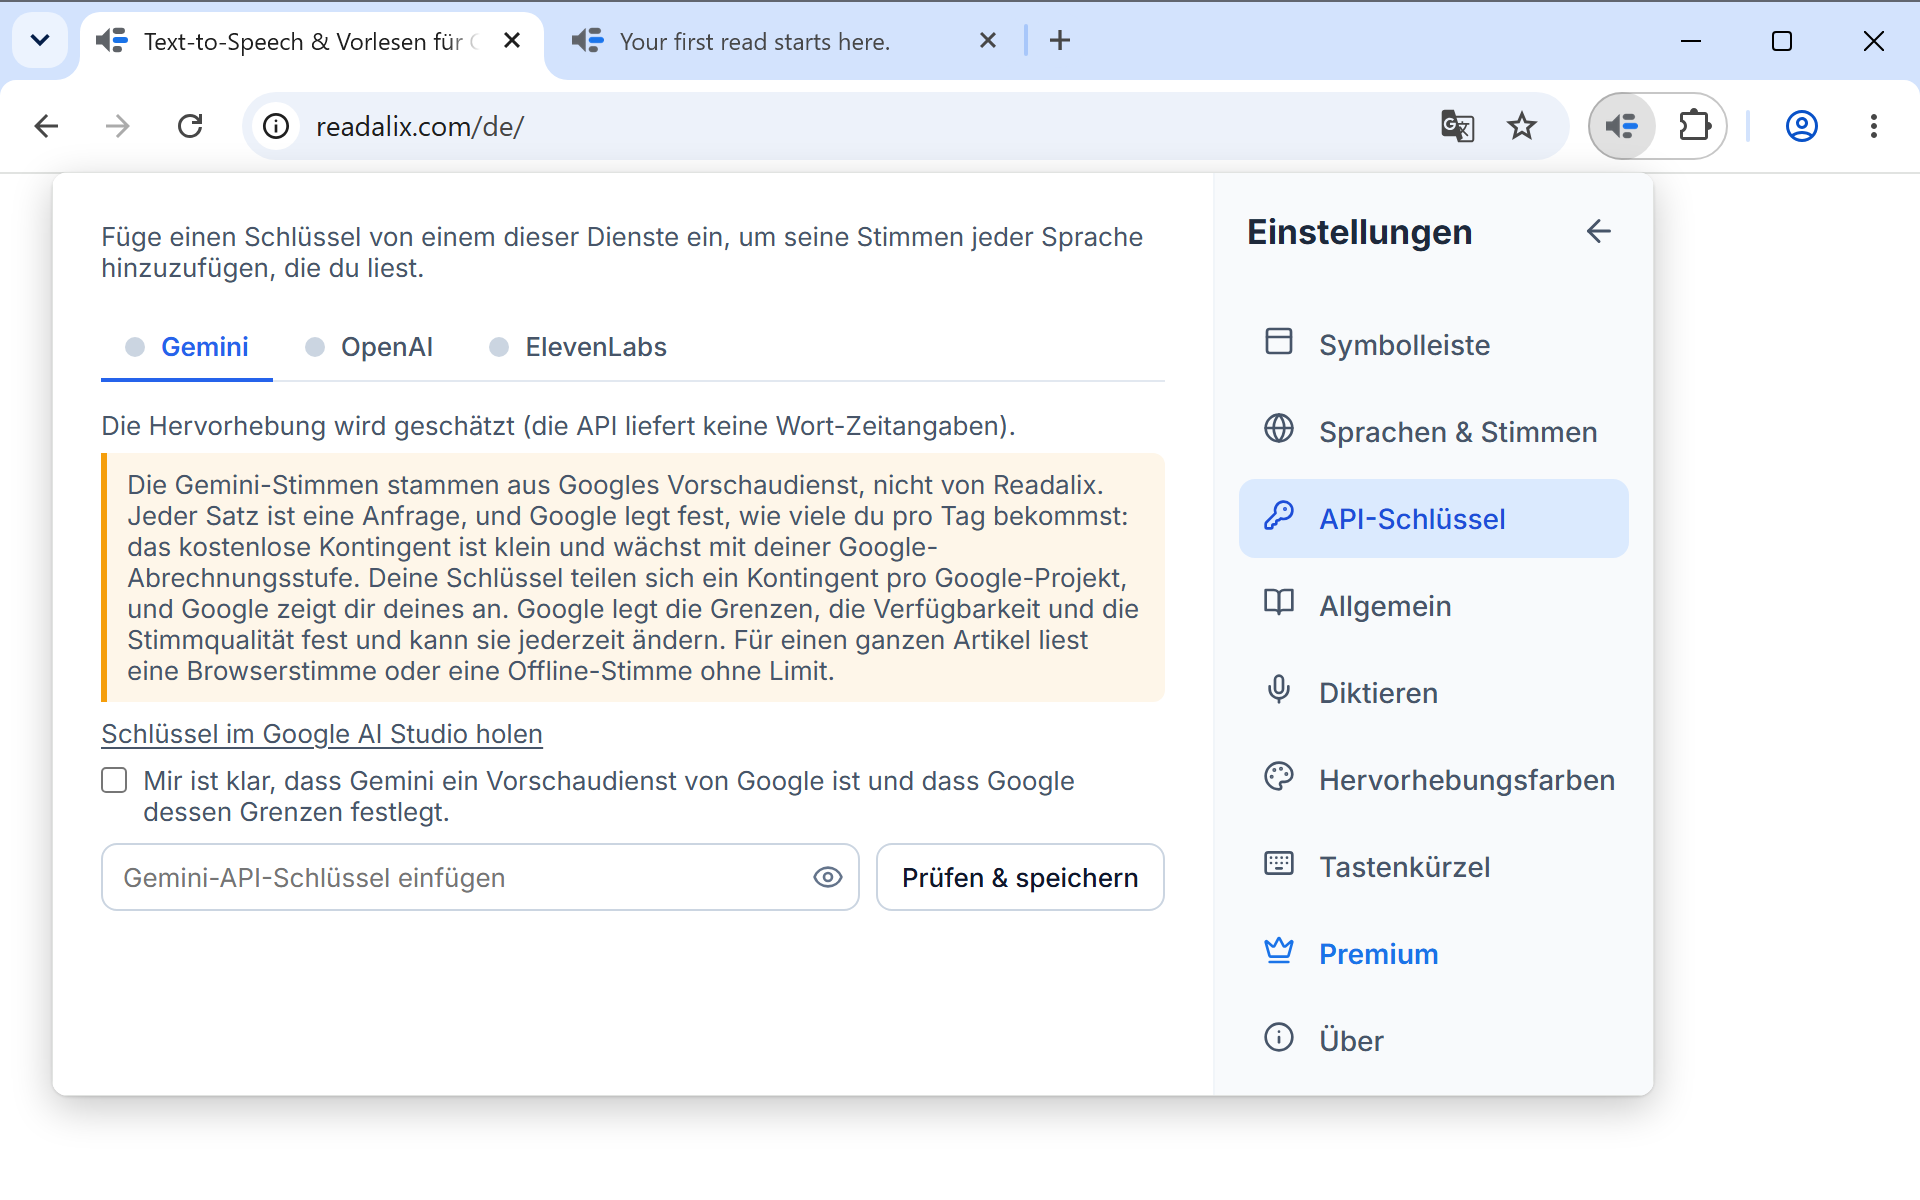Viewport: 1920px width, 1200px height.
Task: Open 'Schlüssel im Google AI Studio holen' link
Action: pyautogui.click(x=322, y=734)
